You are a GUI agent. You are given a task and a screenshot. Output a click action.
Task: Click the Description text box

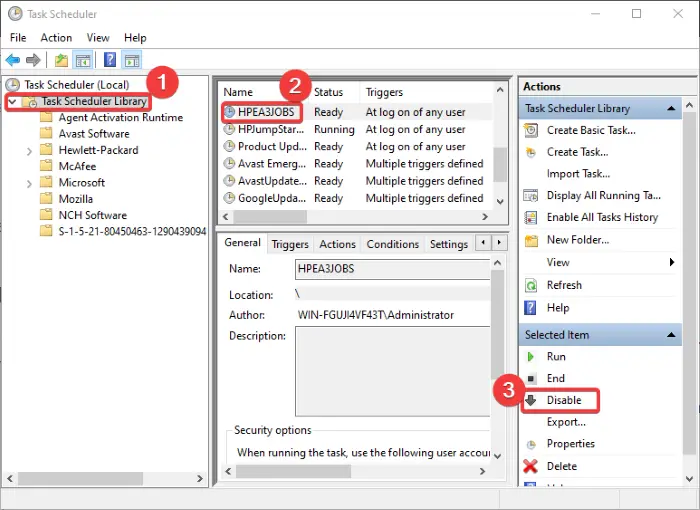pos(393,372)
